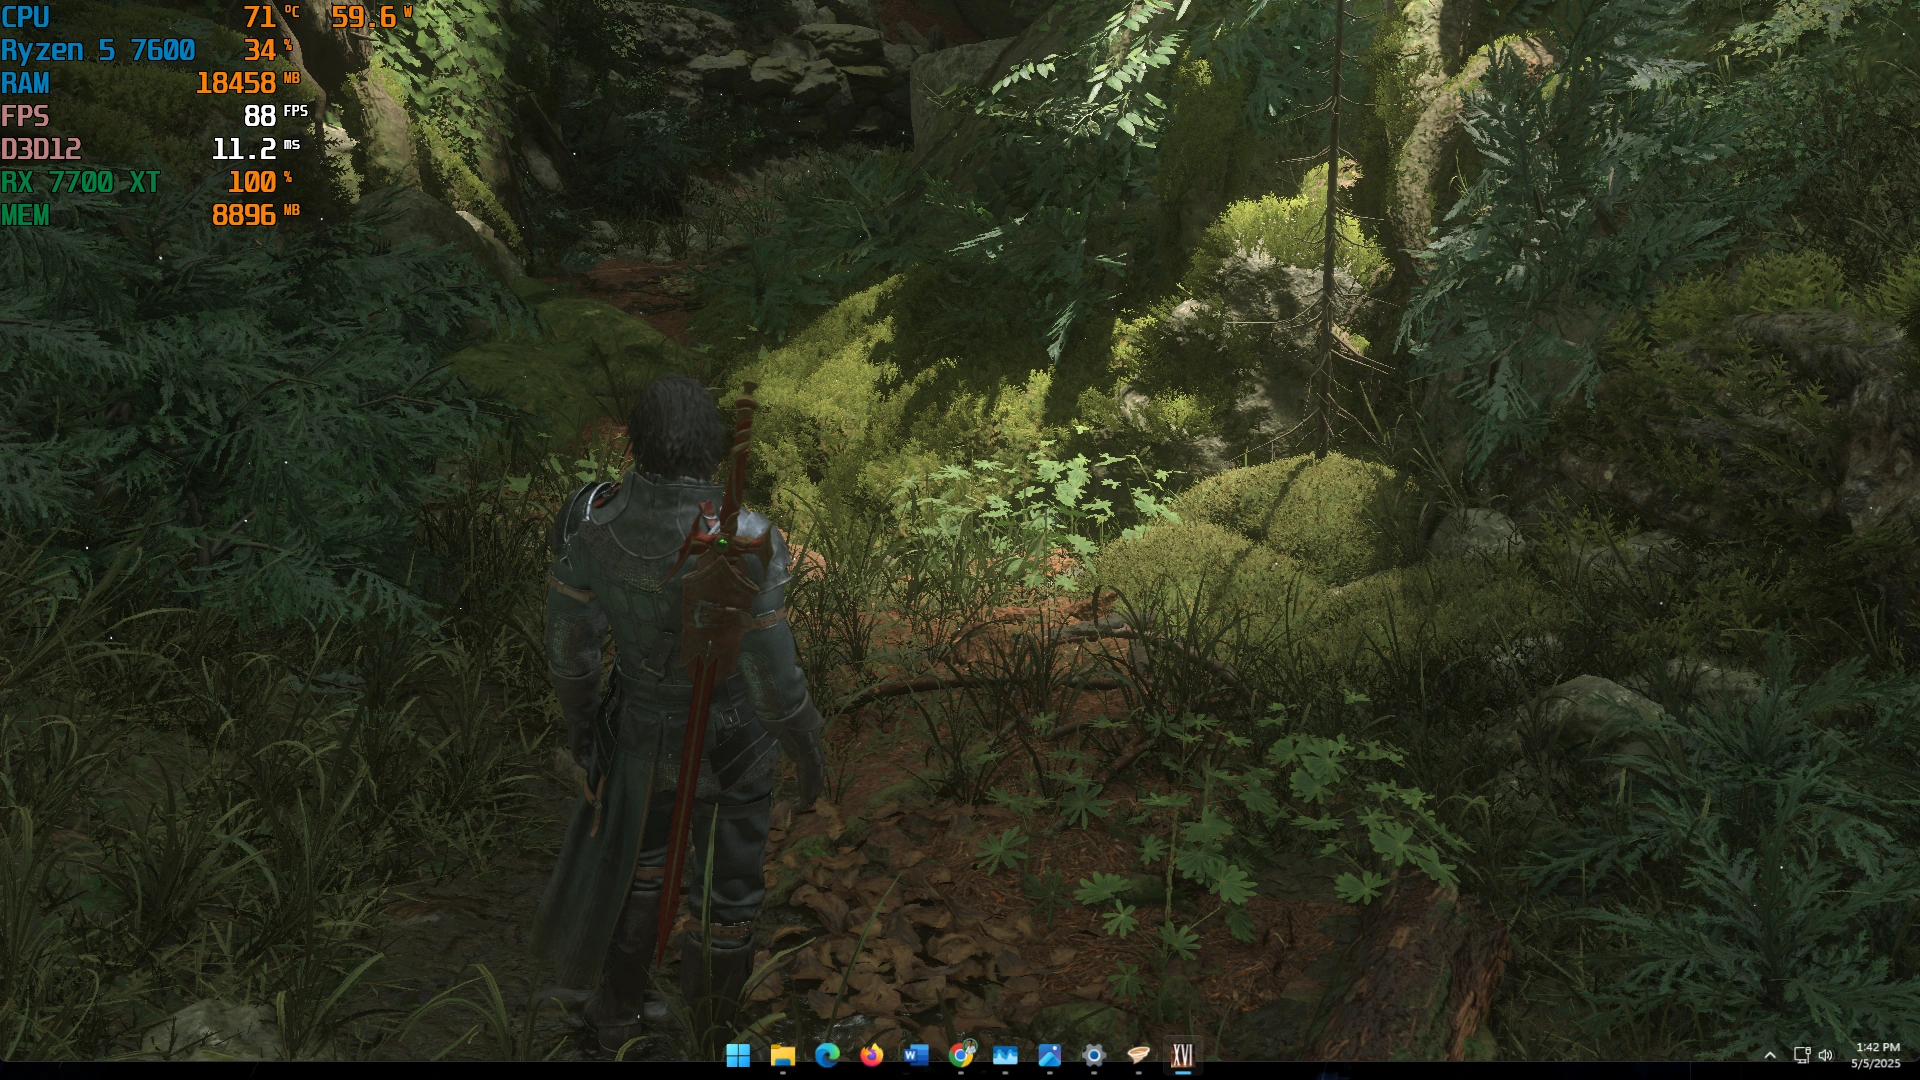Launch Microsoft Edge from the taskbar
This screenshot has height=1080, width=1920.
point(827,1055)
